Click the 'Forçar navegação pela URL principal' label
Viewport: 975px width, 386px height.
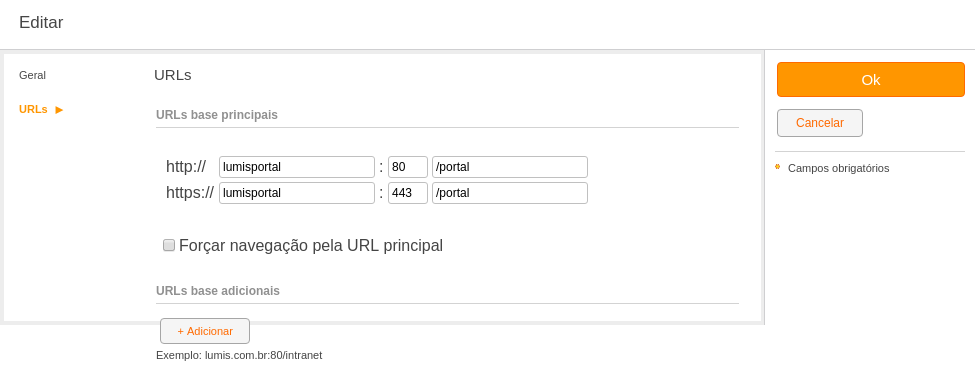coord(311,246)
